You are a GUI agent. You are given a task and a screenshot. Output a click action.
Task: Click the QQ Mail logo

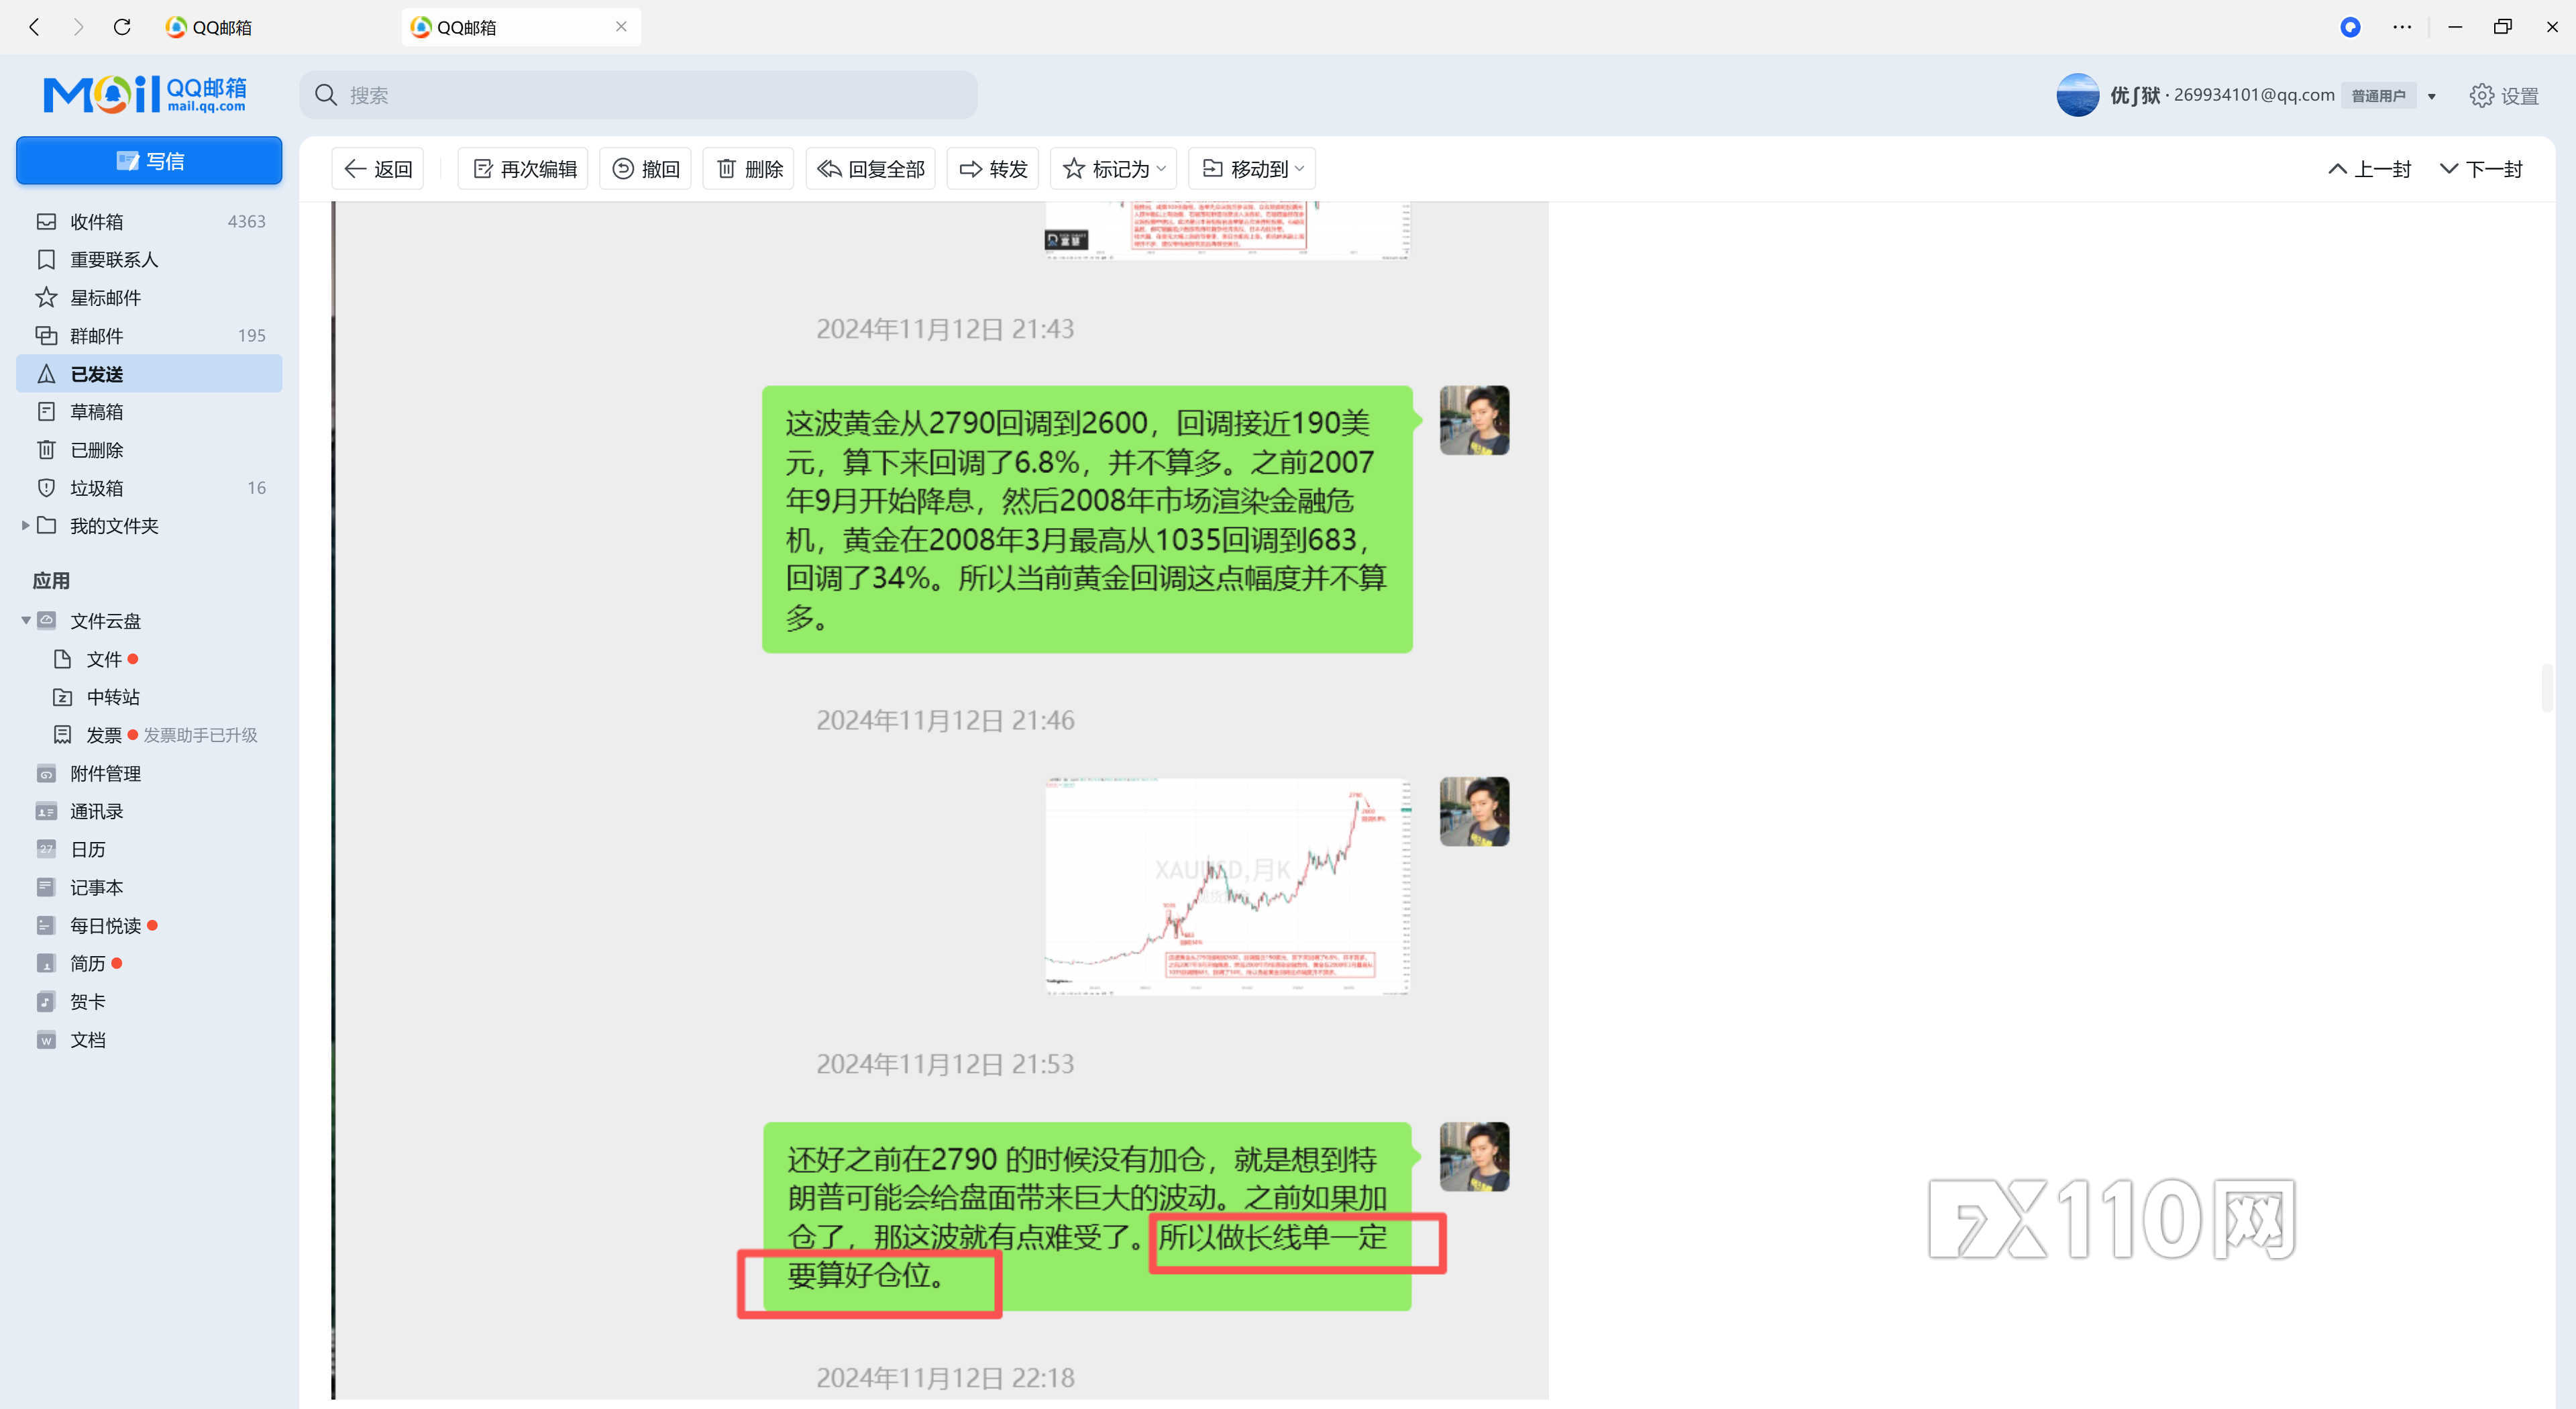145,94
